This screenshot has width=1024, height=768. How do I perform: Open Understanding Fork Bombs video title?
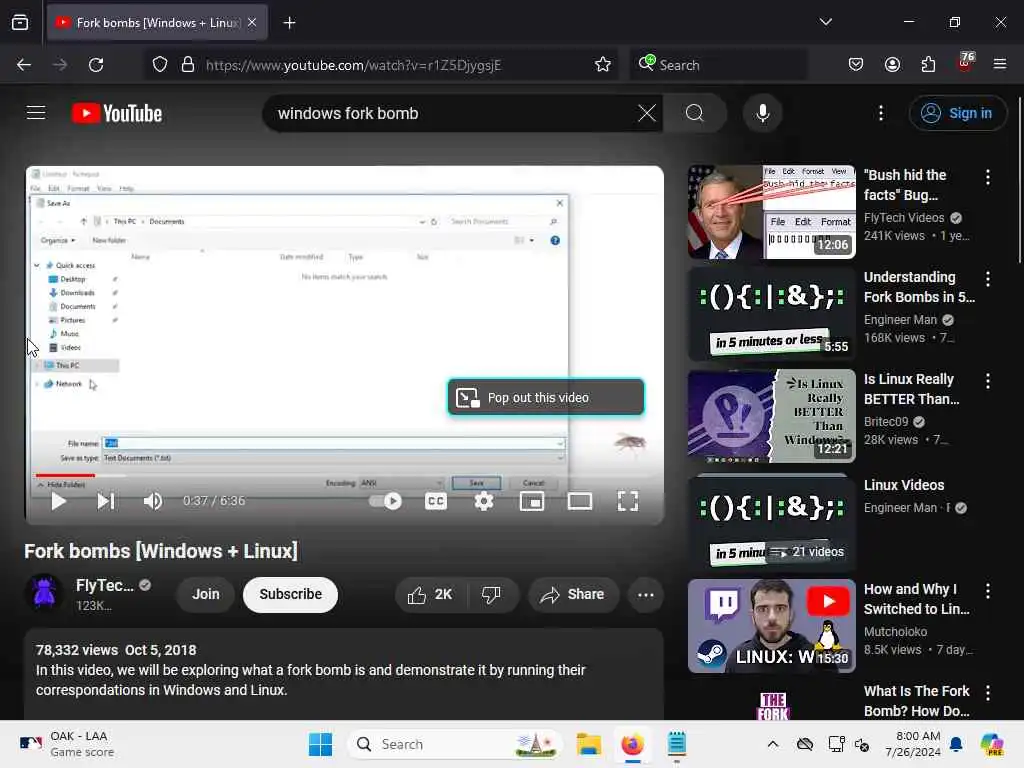coord(919,287)
